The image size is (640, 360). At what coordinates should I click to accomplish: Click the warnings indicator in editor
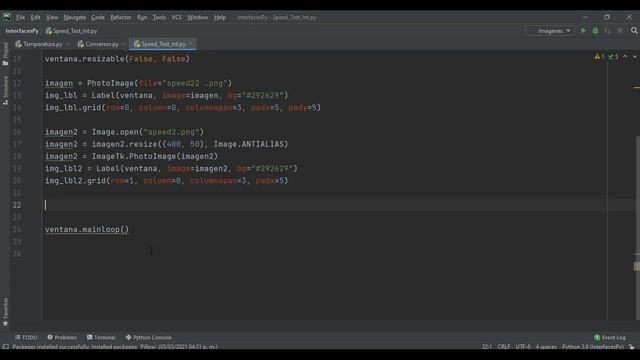599,57
